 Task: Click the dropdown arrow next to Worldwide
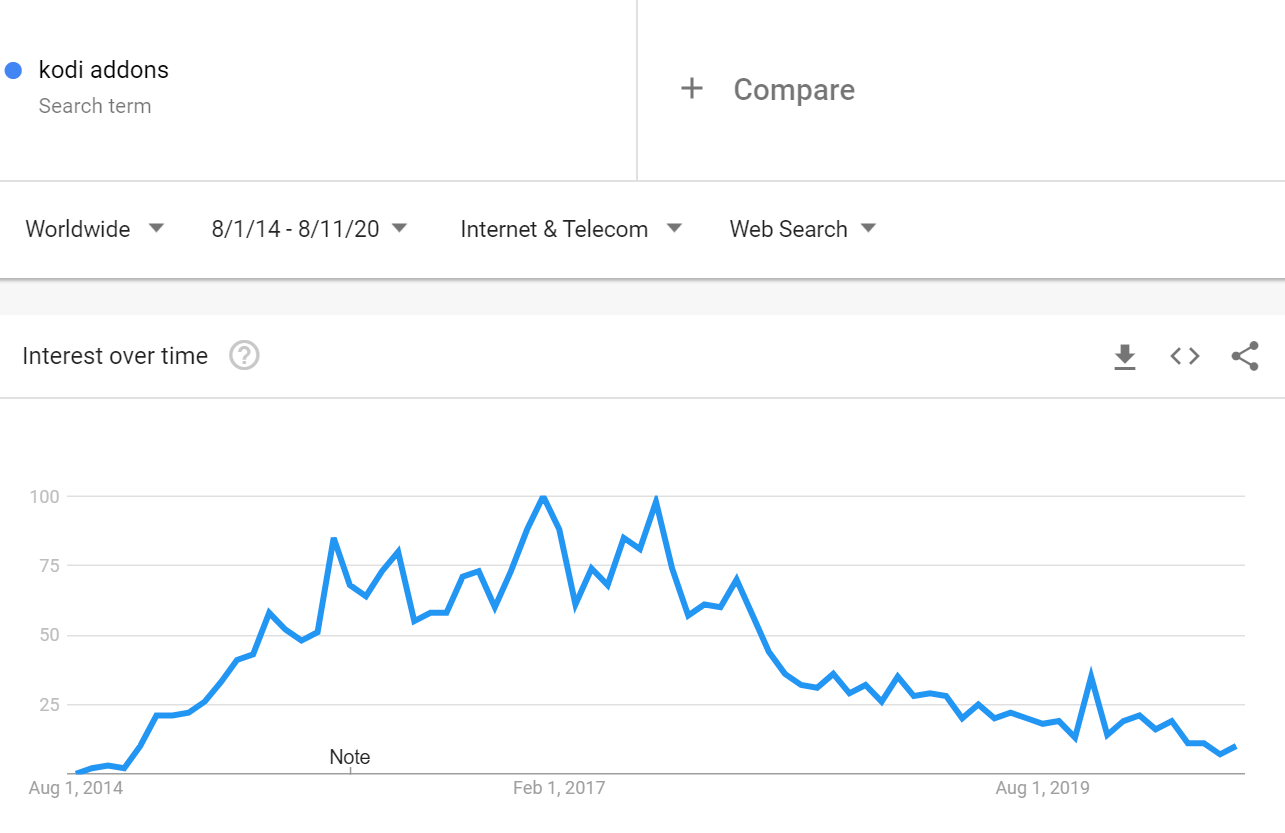[156, 228]
